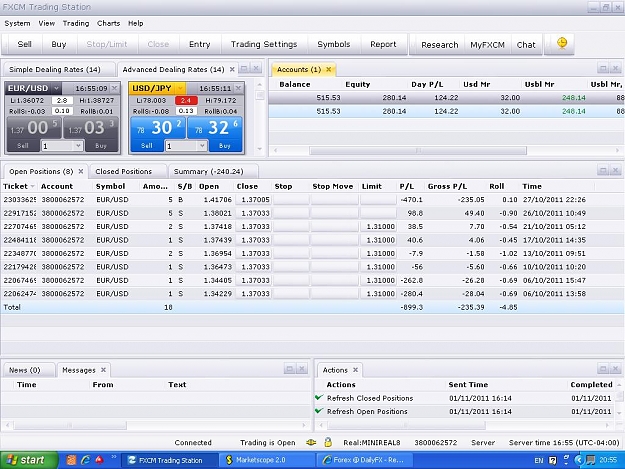This screenshot has height=469, width=625.
Task: Open the System menu
Action: click(x=17, y=24)
